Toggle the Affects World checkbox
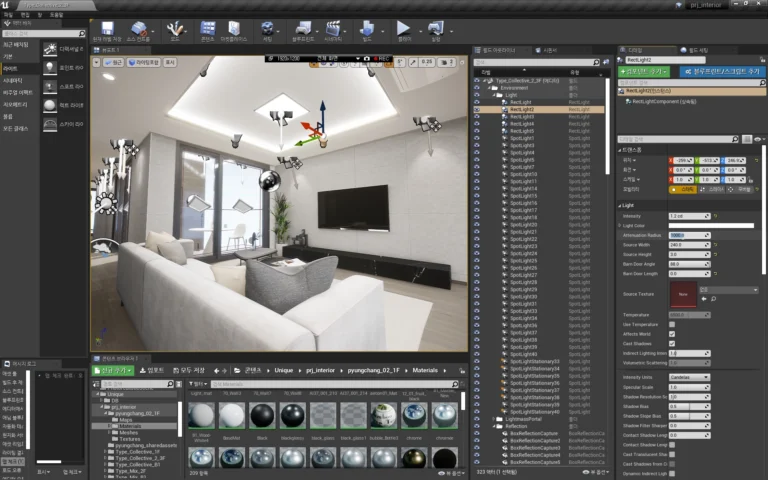 [x=672, y=334]
